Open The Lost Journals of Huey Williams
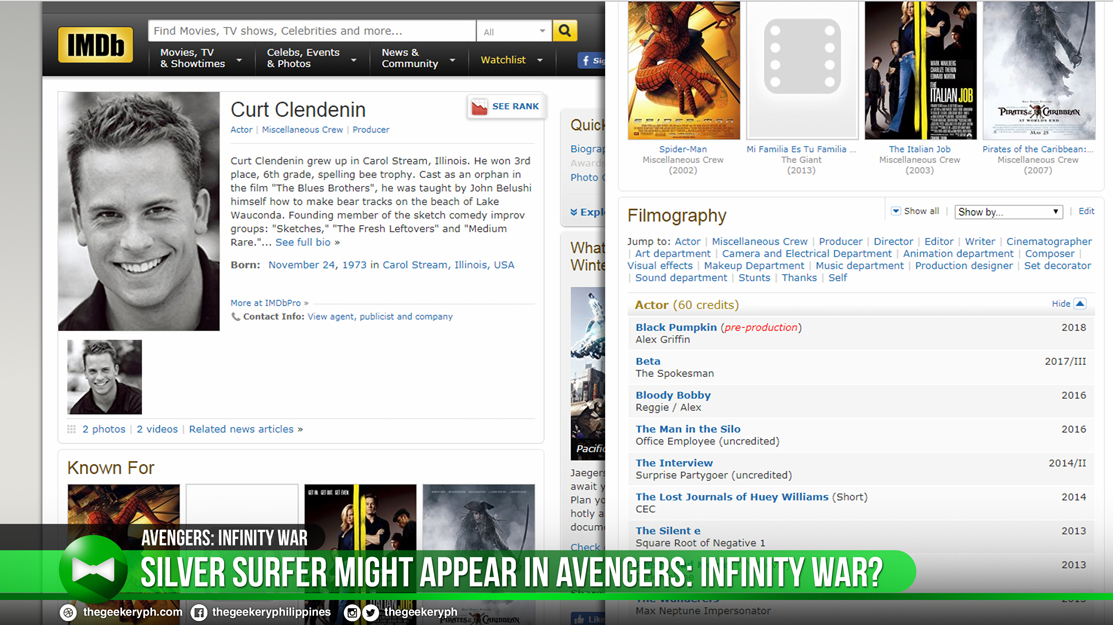 [732, 497]
